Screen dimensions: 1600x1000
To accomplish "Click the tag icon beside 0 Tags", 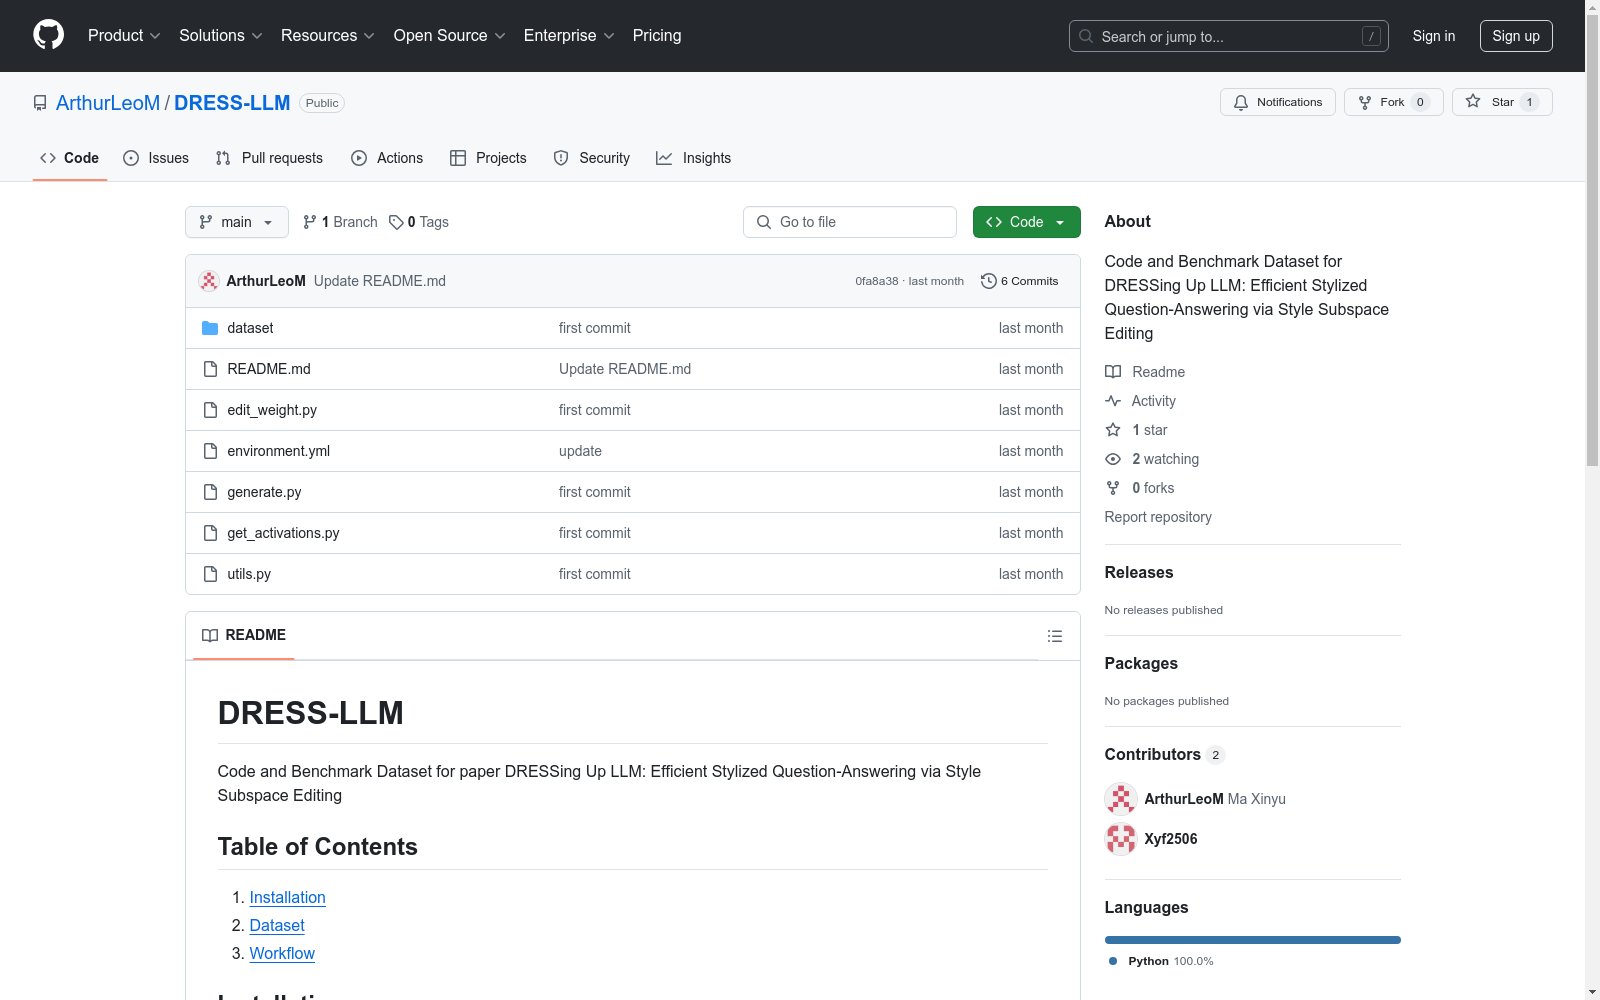I will coord(396,222).
